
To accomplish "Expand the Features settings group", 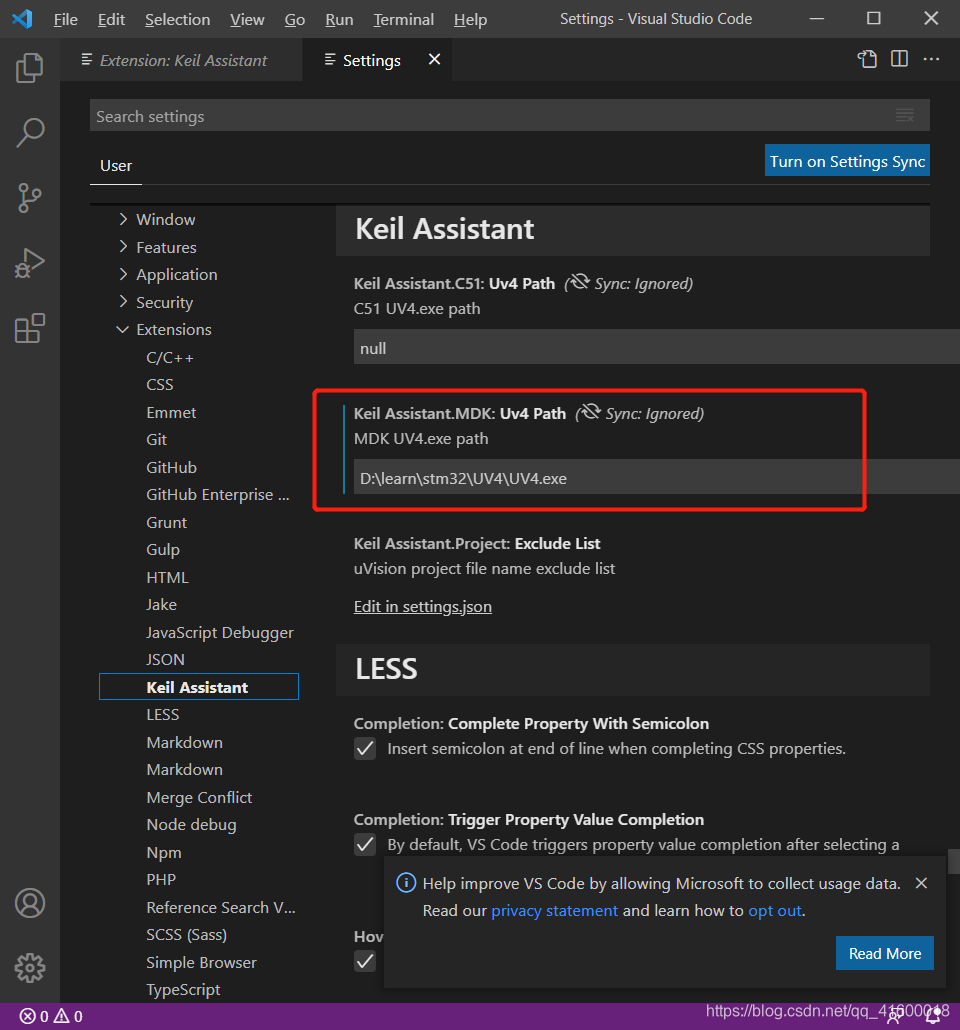I will (x=123, y=246).
